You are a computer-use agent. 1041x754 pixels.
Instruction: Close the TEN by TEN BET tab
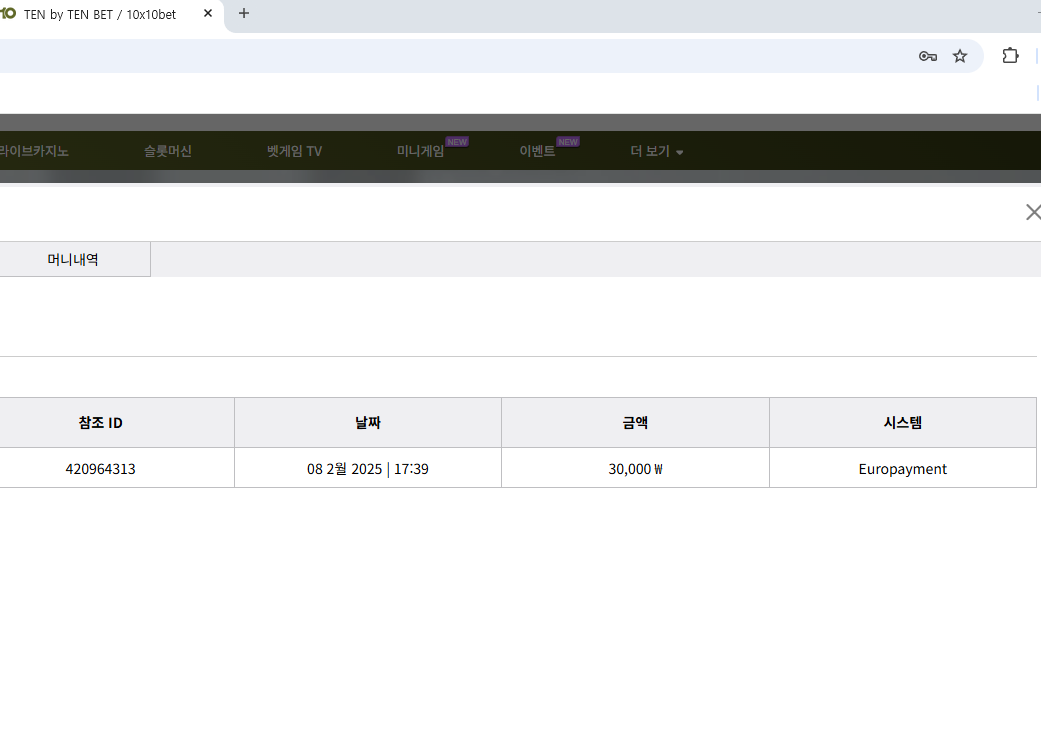click(208, 14)
